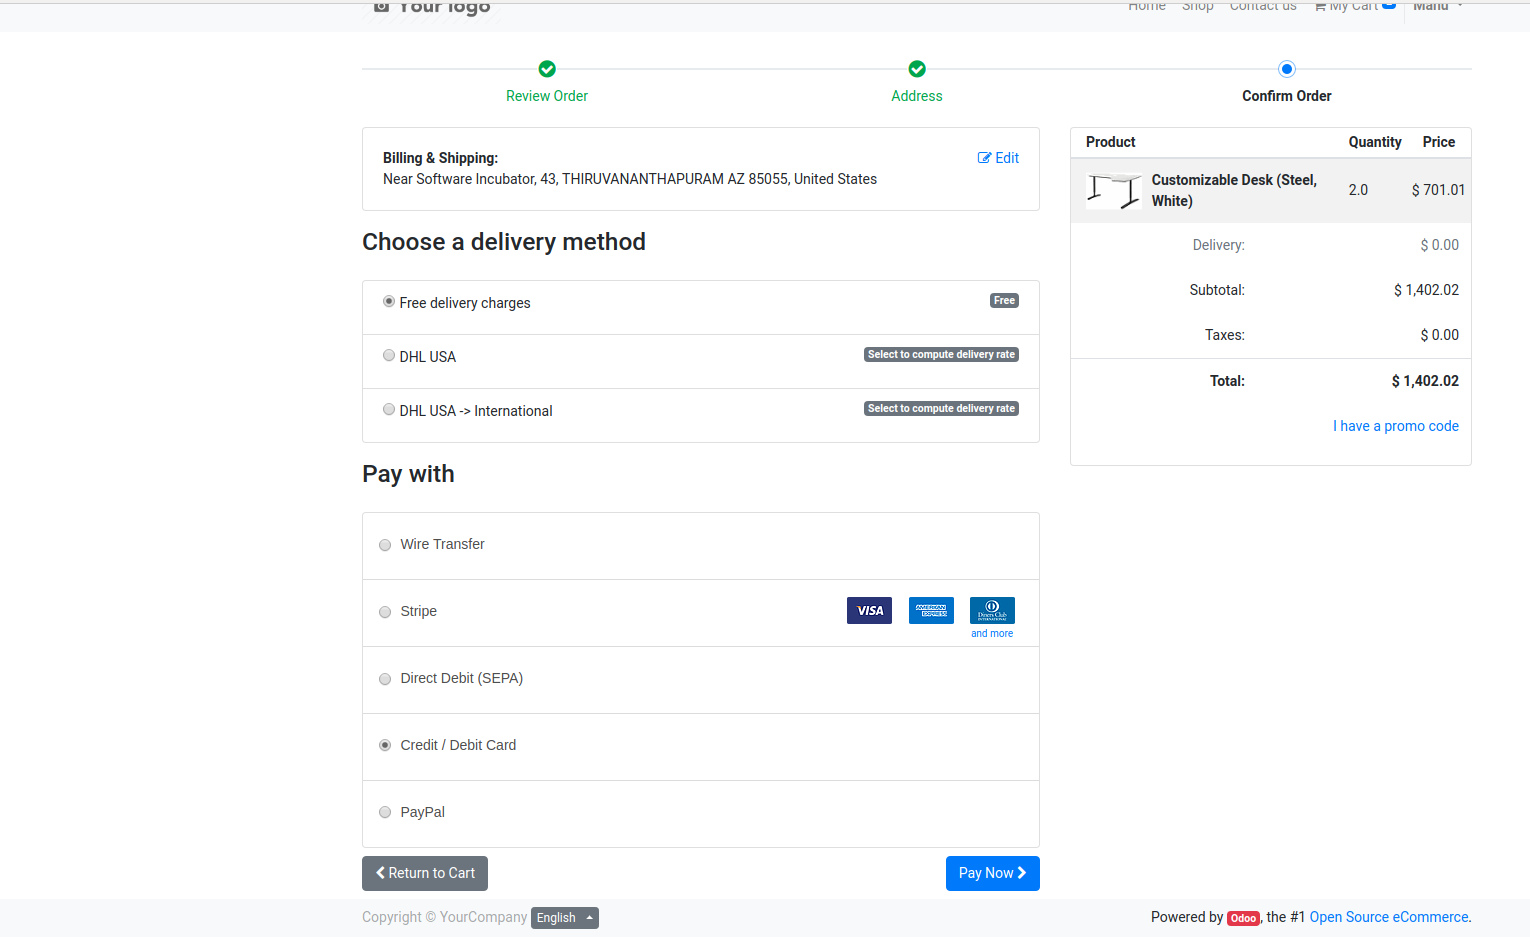Open the English language dropdown
This screenshot has height=937, width=1530.
coord(564,918)
